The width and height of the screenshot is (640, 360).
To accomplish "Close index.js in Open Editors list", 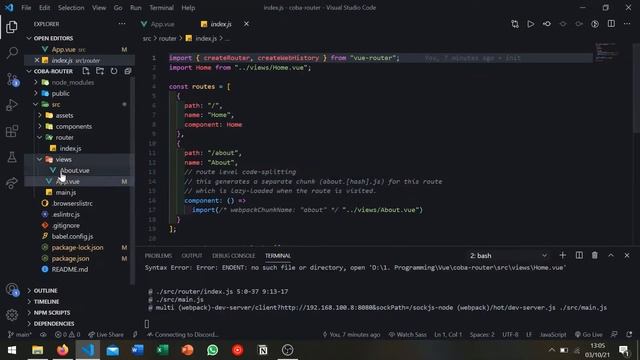I will tap(37, 60).
